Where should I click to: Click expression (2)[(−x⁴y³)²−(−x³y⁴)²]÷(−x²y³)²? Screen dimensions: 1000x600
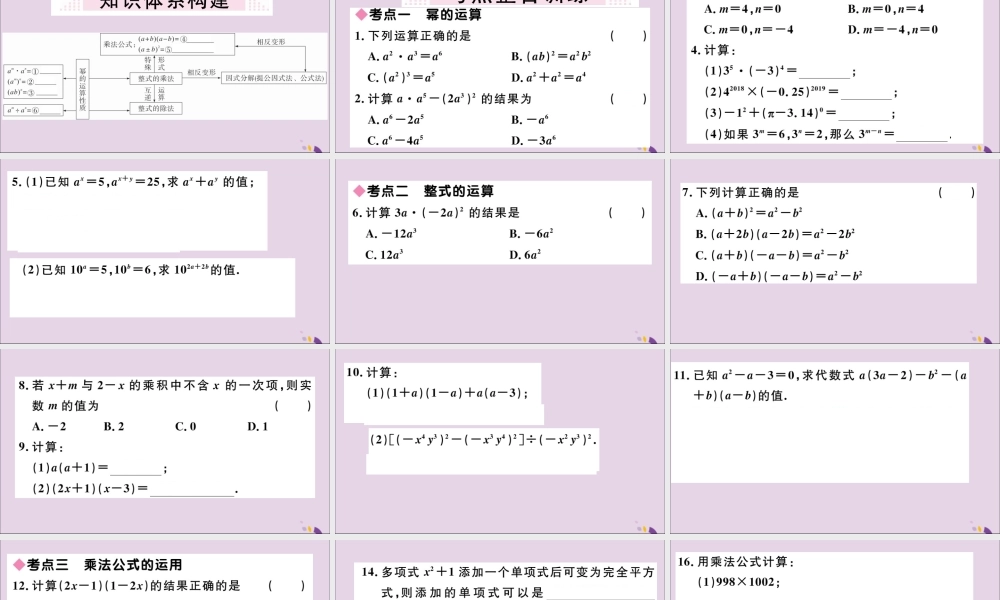pyautogui.click(x=483, y=439)
